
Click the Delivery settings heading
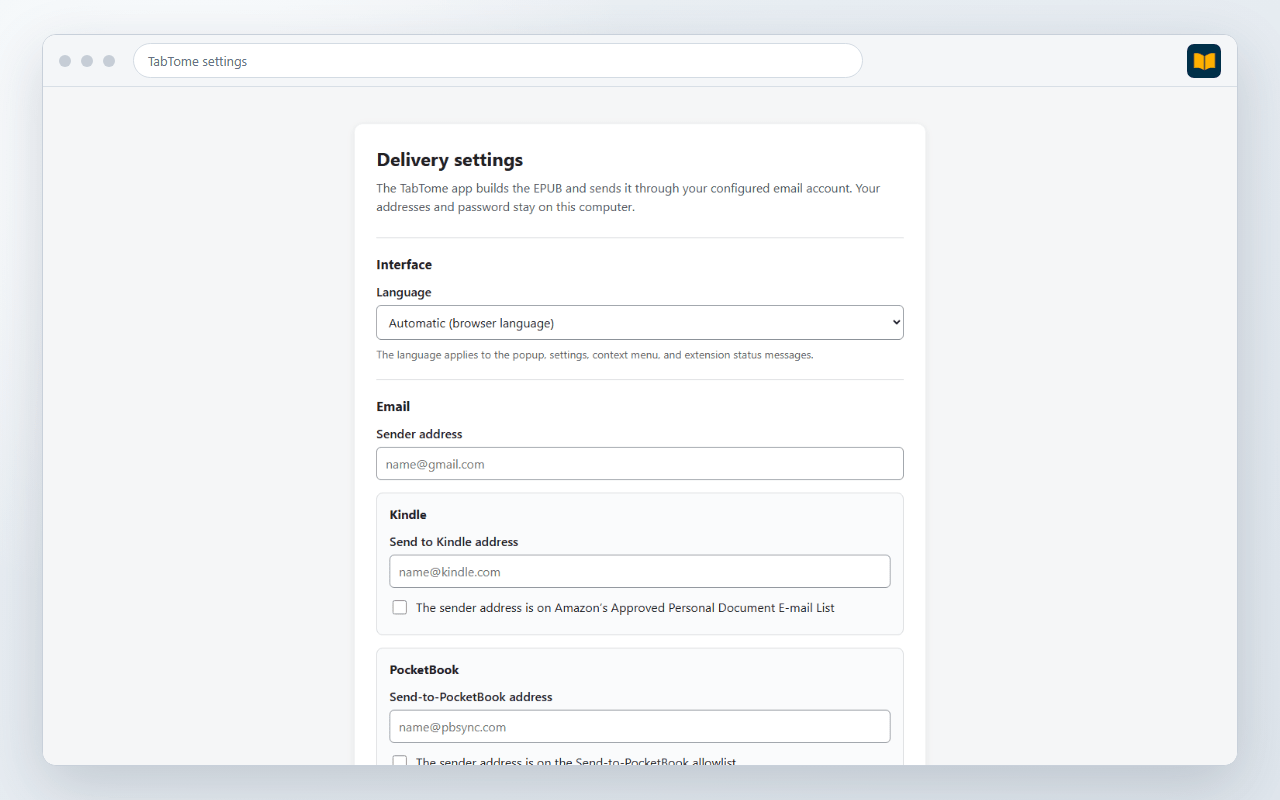click(450, 160)
